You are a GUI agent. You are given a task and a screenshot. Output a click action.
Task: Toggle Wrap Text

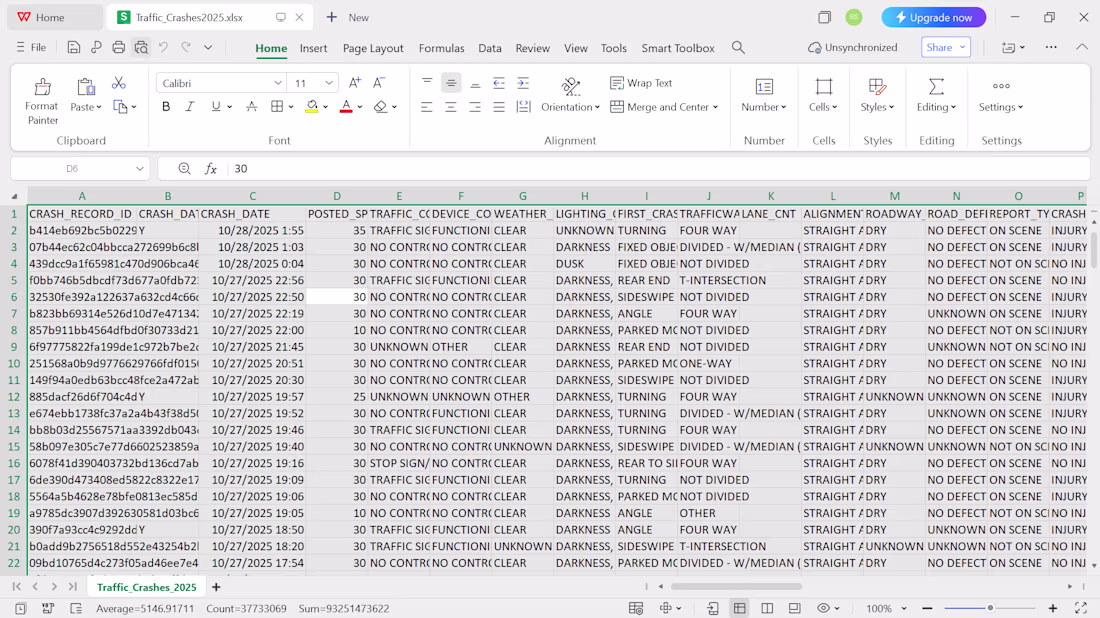(x=641, y=83)
